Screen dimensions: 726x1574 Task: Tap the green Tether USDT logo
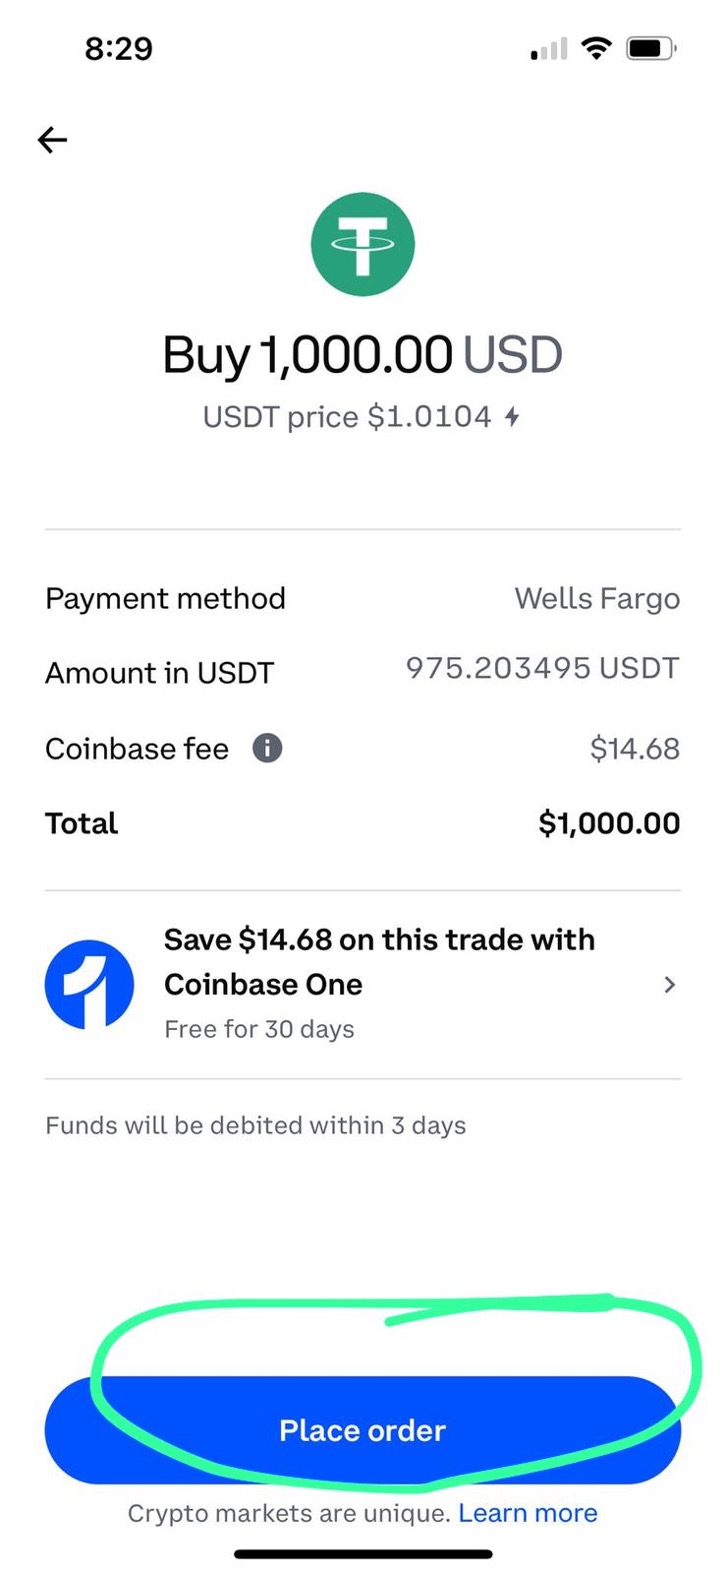coord(362,244)
